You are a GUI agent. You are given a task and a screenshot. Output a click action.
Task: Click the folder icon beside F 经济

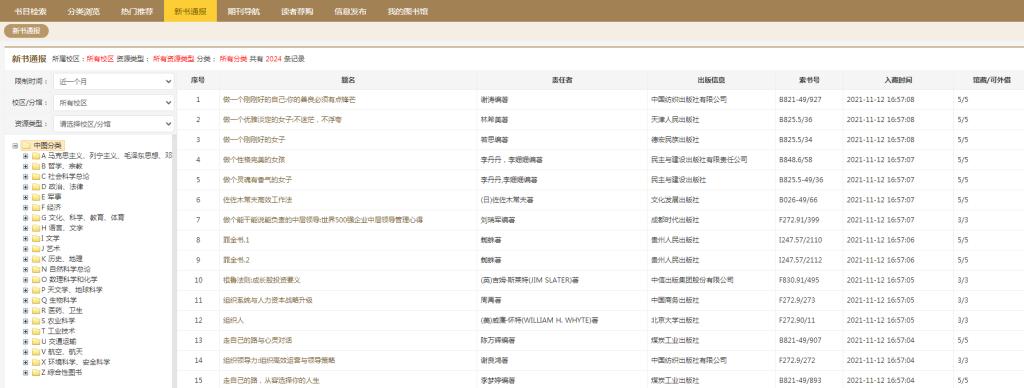pos(35,207)
